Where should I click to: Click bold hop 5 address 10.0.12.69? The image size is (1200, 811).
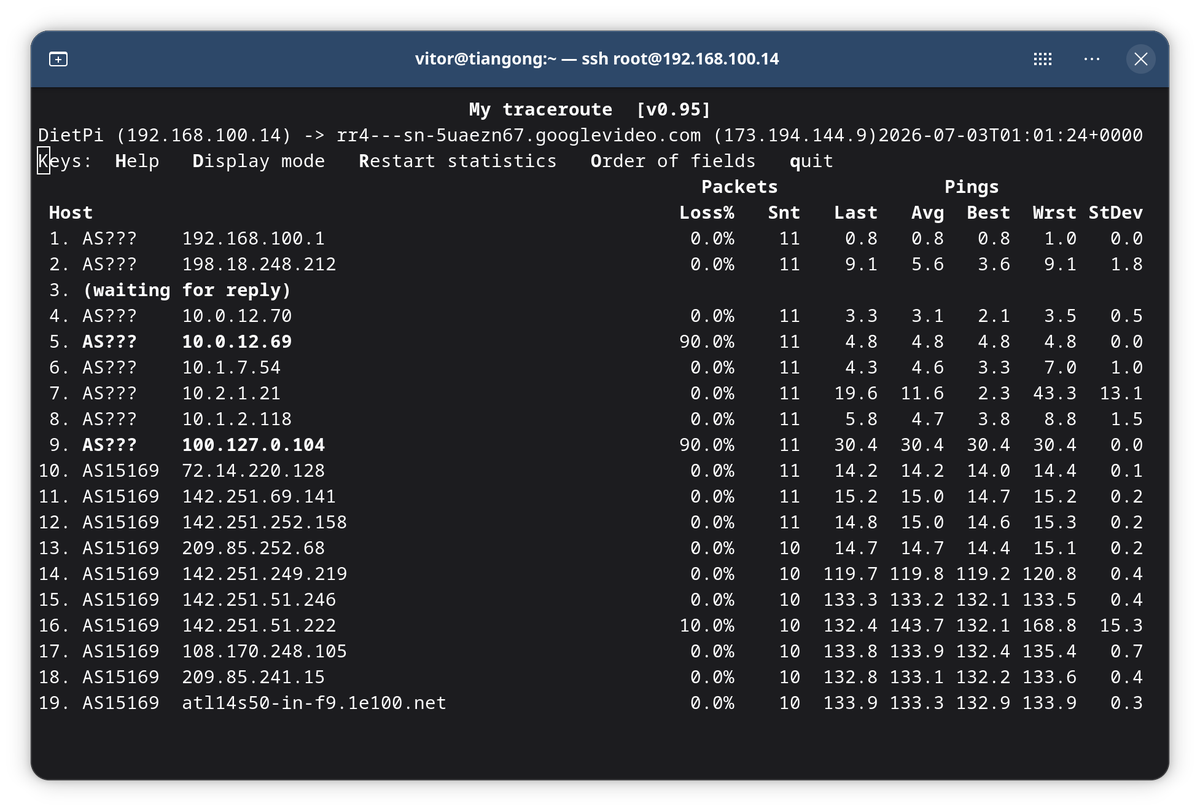point(237,343)
